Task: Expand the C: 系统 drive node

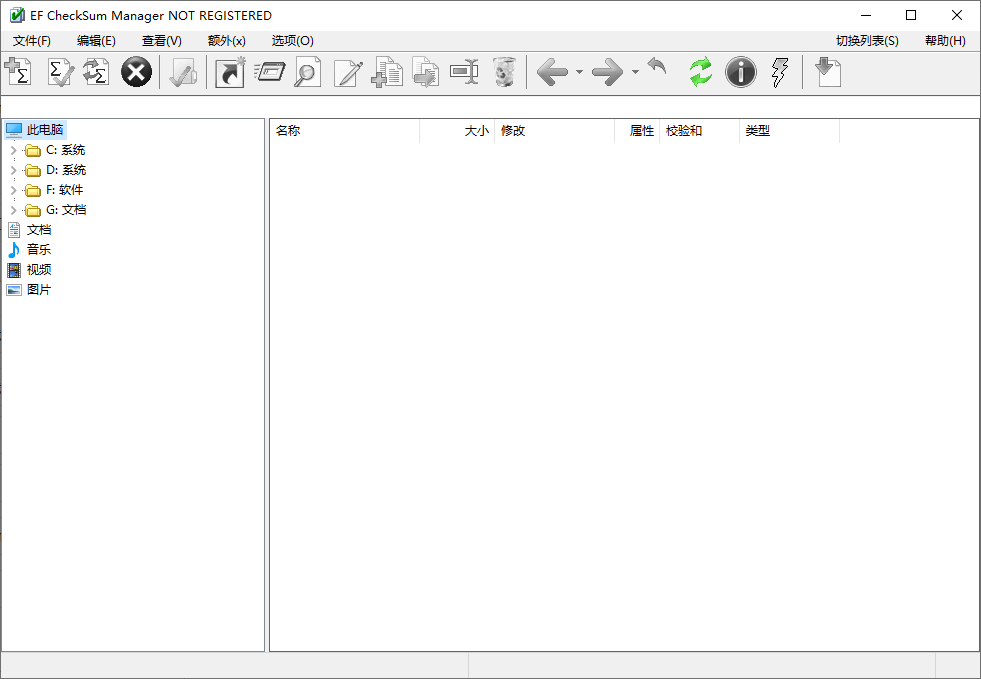Action: pyautogui.click(x=13, y=150)
